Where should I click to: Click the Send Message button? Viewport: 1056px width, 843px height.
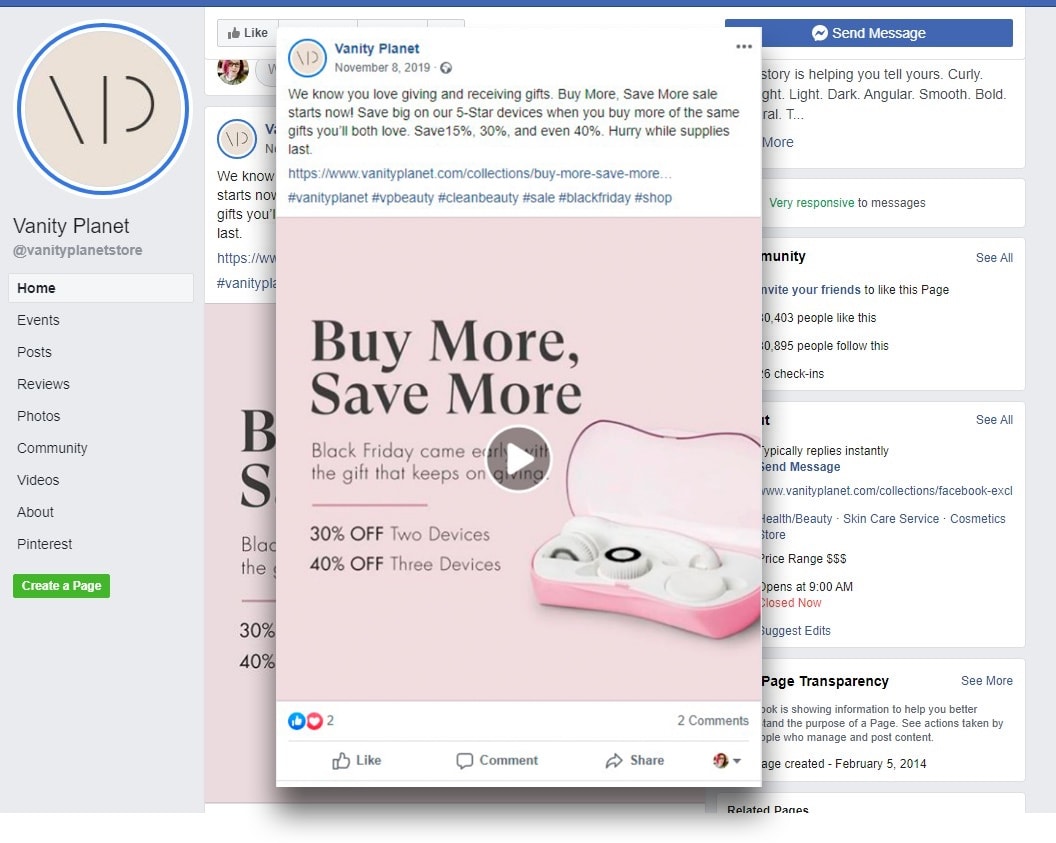[x=868, y=33]
